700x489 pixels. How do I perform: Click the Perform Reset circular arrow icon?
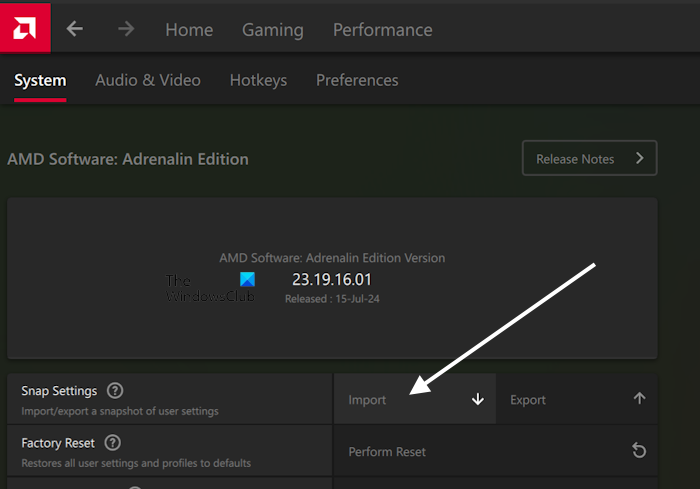tap(639, 451)
